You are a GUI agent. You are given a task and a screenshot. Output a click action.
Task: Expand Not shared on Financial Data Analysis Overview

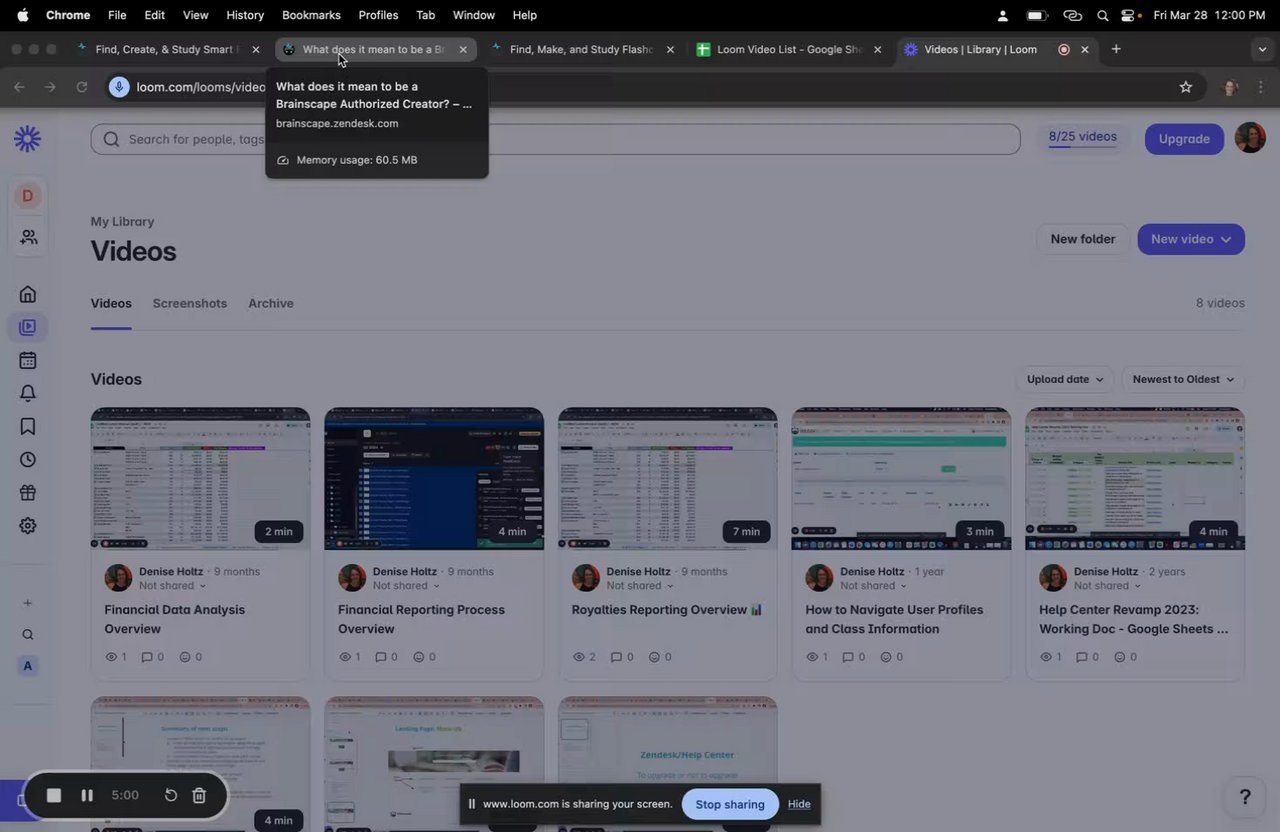[x=173, y=586]
